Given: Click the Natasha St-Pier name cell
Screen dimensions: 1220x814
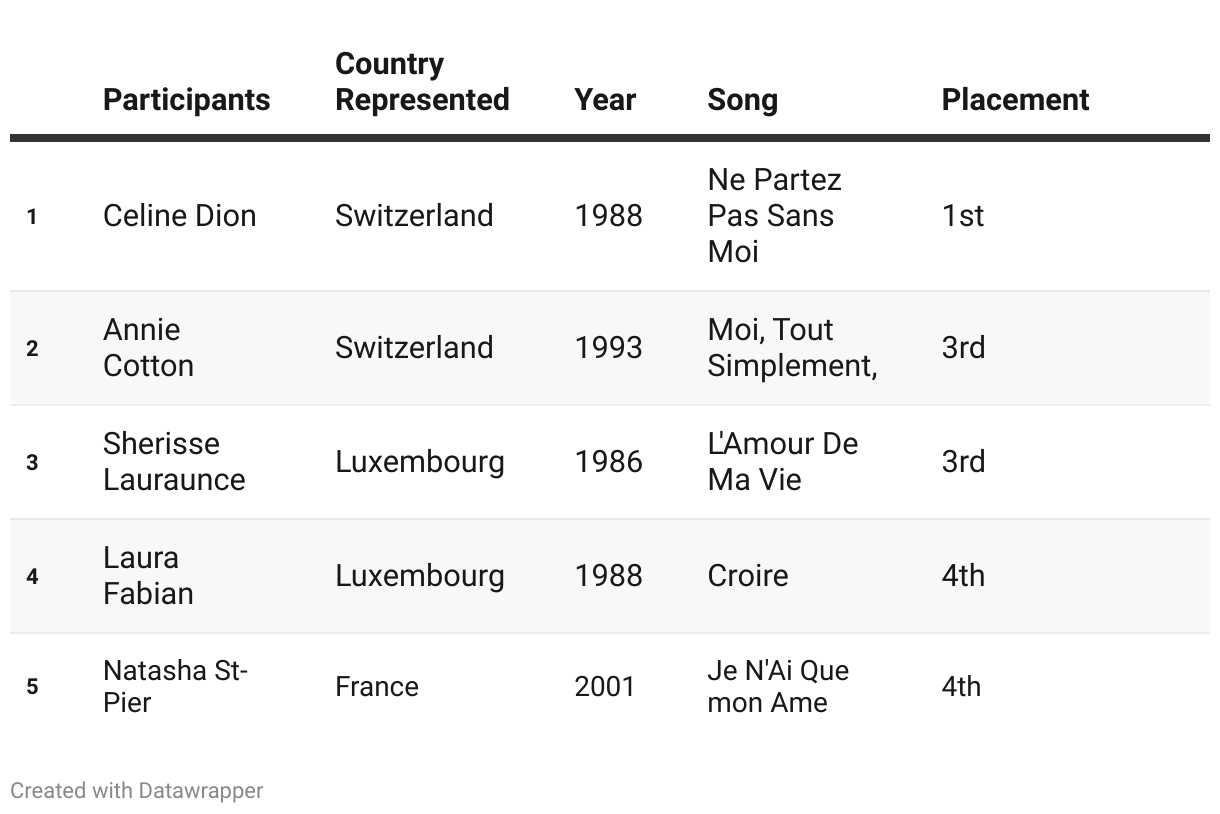Looking at the screenshot, I should coord(176,686).
